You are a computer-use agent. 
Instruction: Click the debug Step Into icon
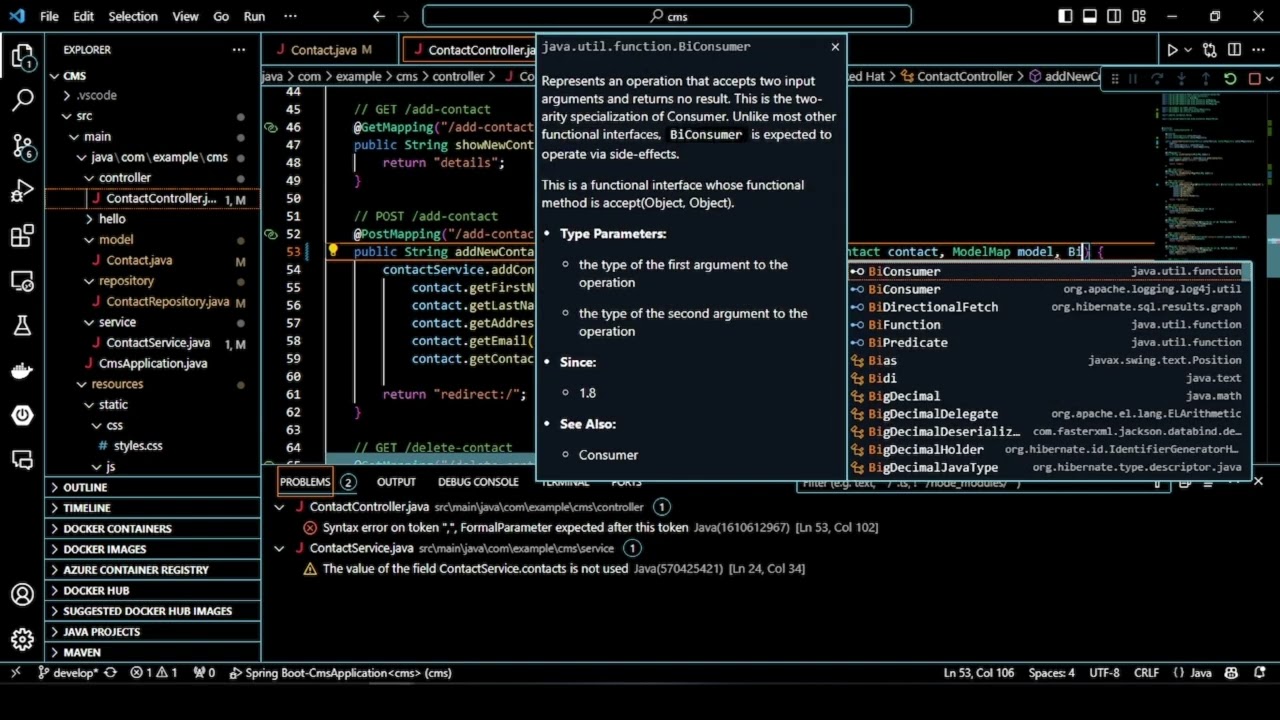point(1181,79)
